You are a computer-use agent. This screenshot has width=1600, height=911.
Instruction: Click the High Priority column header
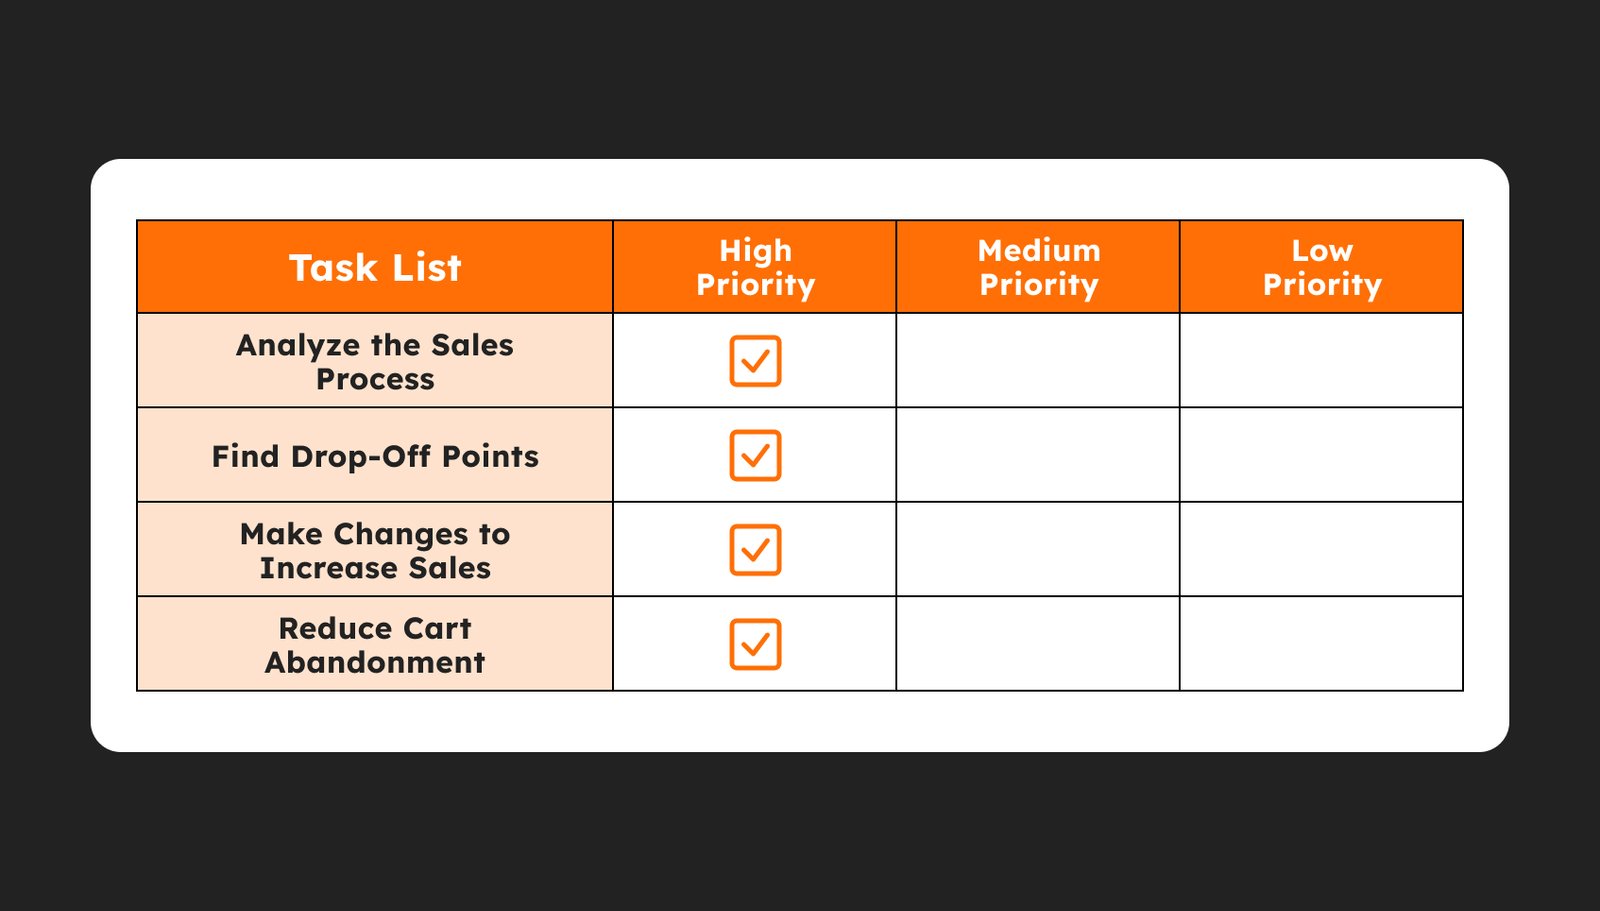tap(755, 267)
